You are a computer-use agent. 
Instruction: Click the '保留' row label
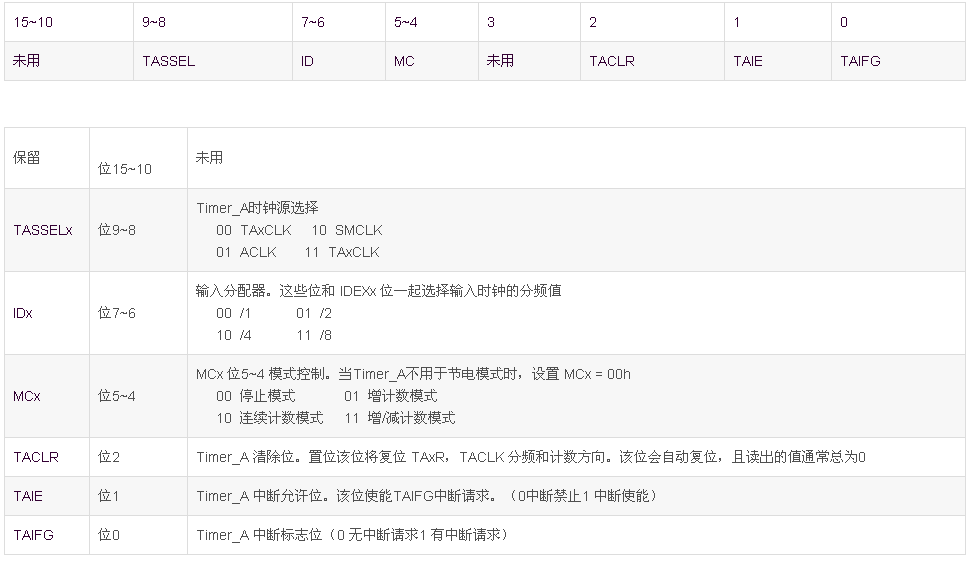[x=27, y=158]
